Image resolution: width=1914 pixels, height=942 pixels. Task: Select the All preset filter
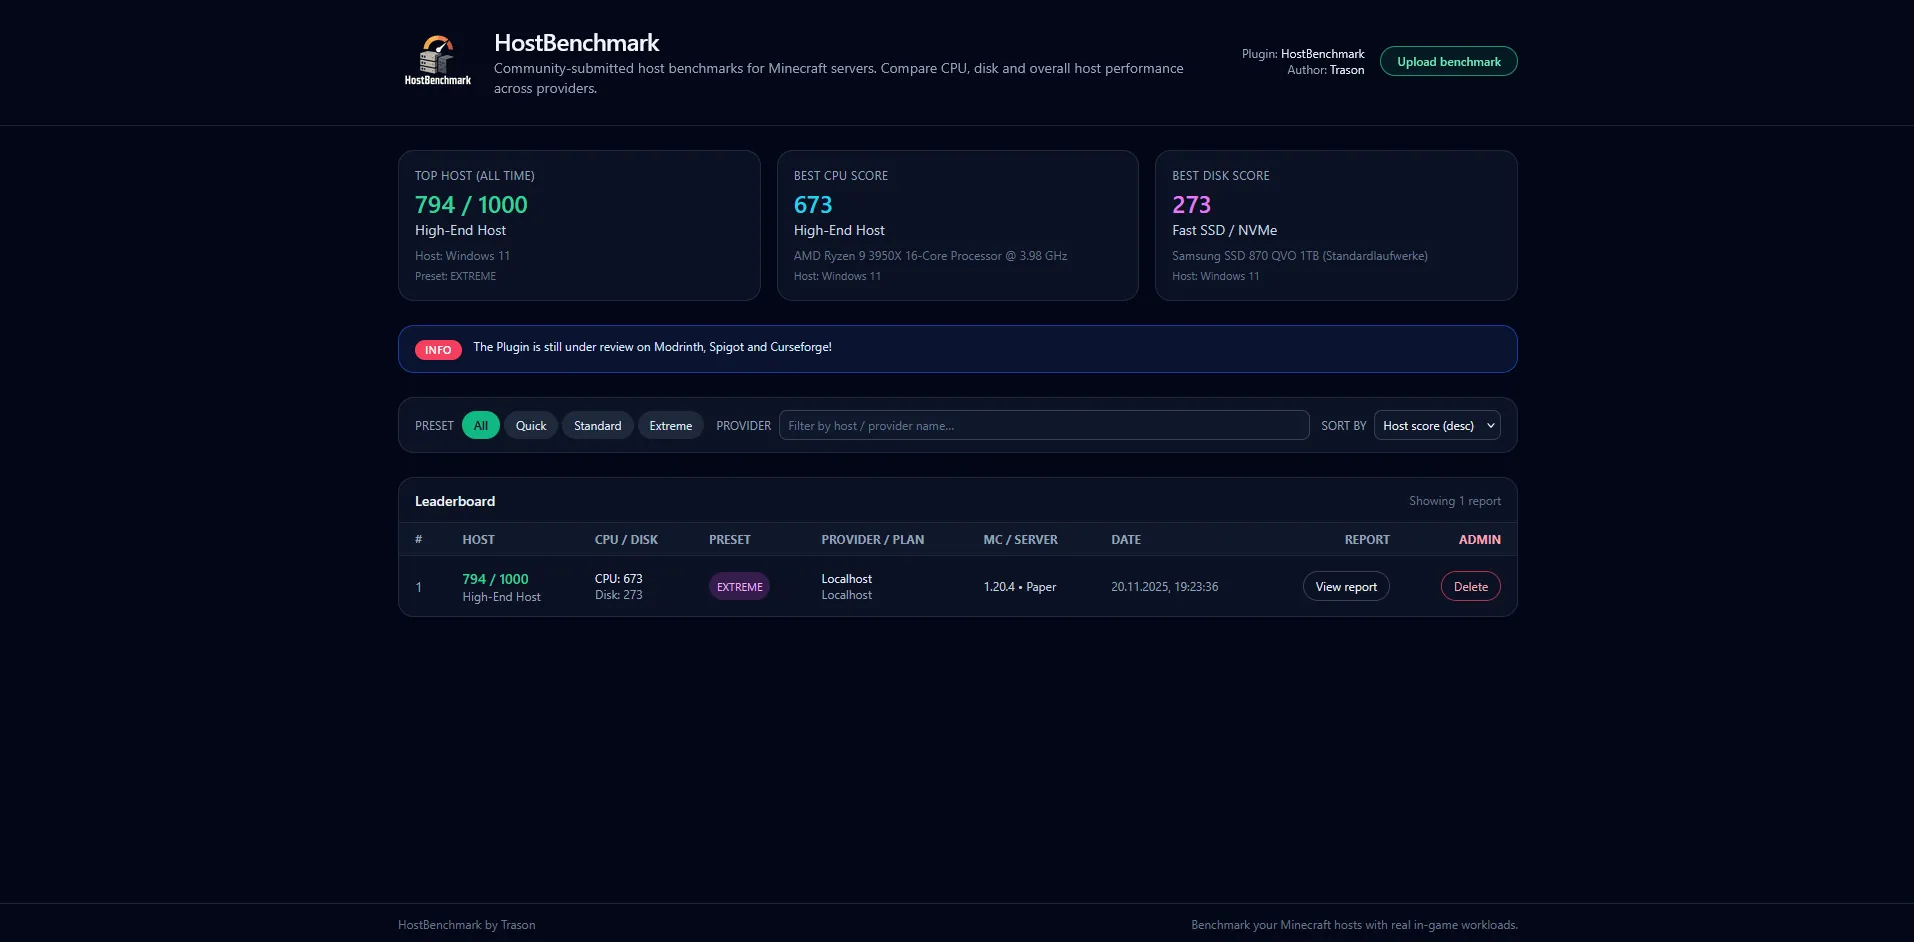481,425
